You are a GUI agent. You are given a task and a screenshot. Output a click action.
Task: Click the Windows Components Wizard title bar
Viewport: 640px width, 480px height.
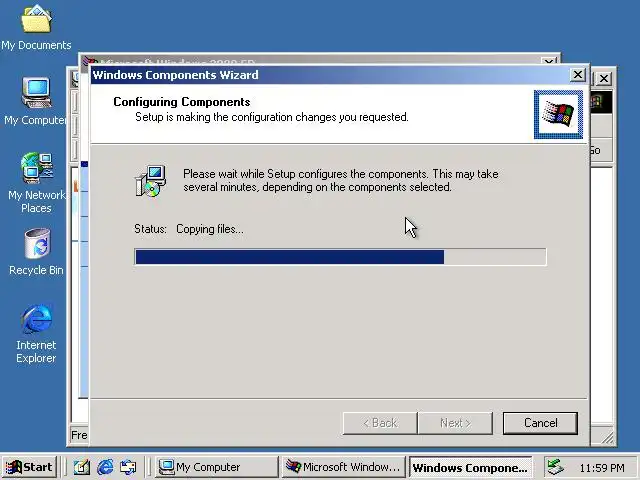pyautogui.click(x=331, y=75)
